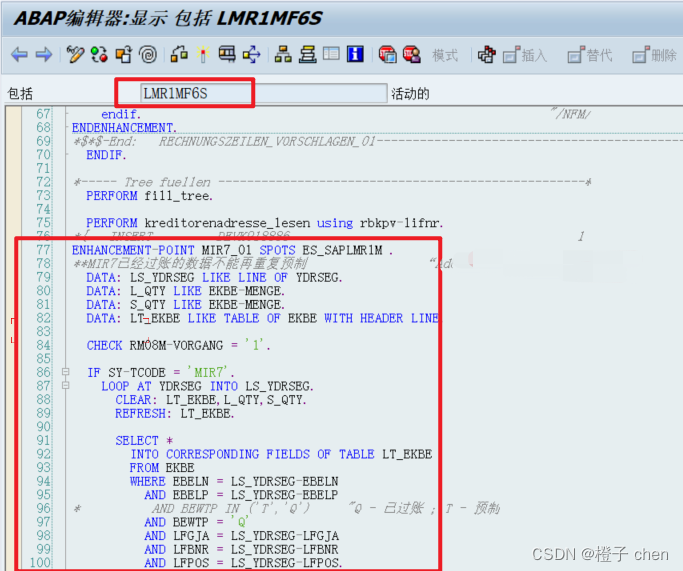Click AND LFGJA condition line
This screenshot has width=683, height=571.
pyautogui.click(x=241, y=535)
